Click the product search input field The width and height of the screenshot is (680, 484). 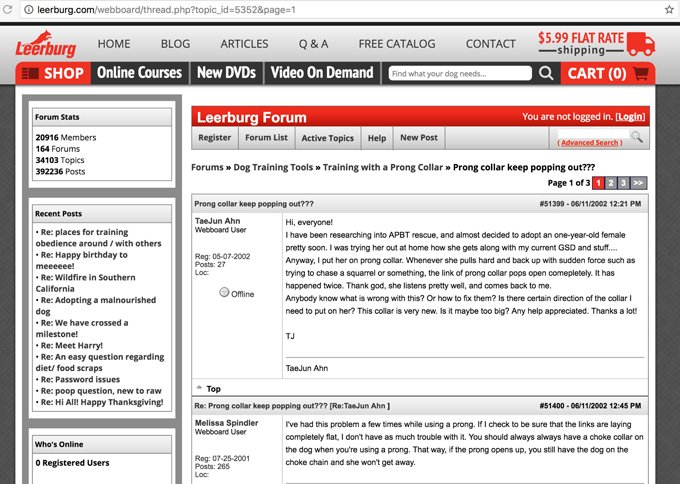(460, 73)
